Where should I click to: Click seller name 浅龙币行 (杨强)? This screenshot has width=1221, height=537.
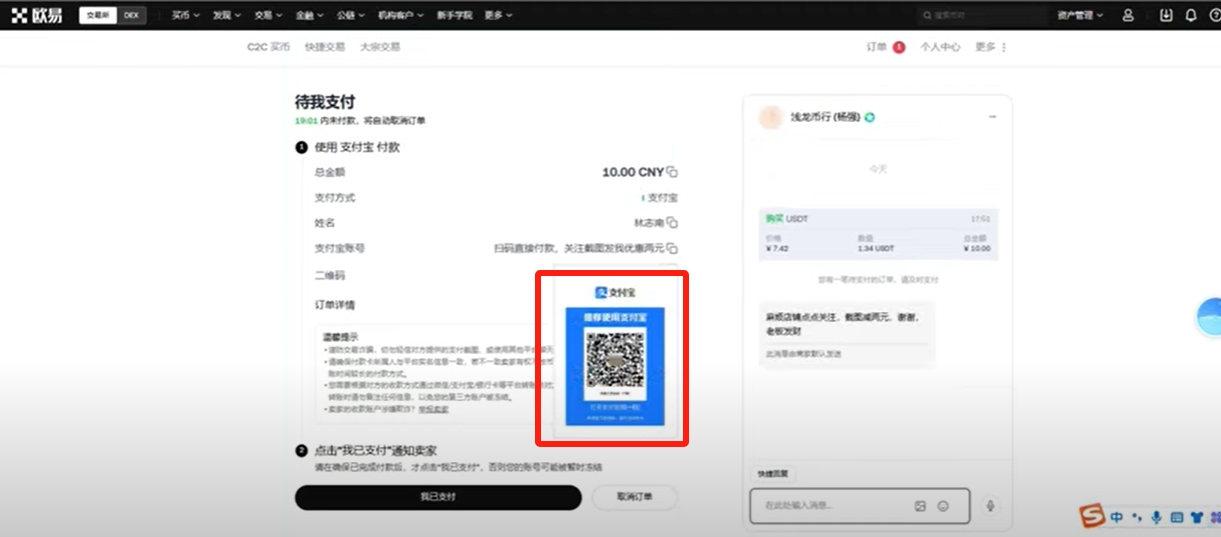[x=826, y=117]
